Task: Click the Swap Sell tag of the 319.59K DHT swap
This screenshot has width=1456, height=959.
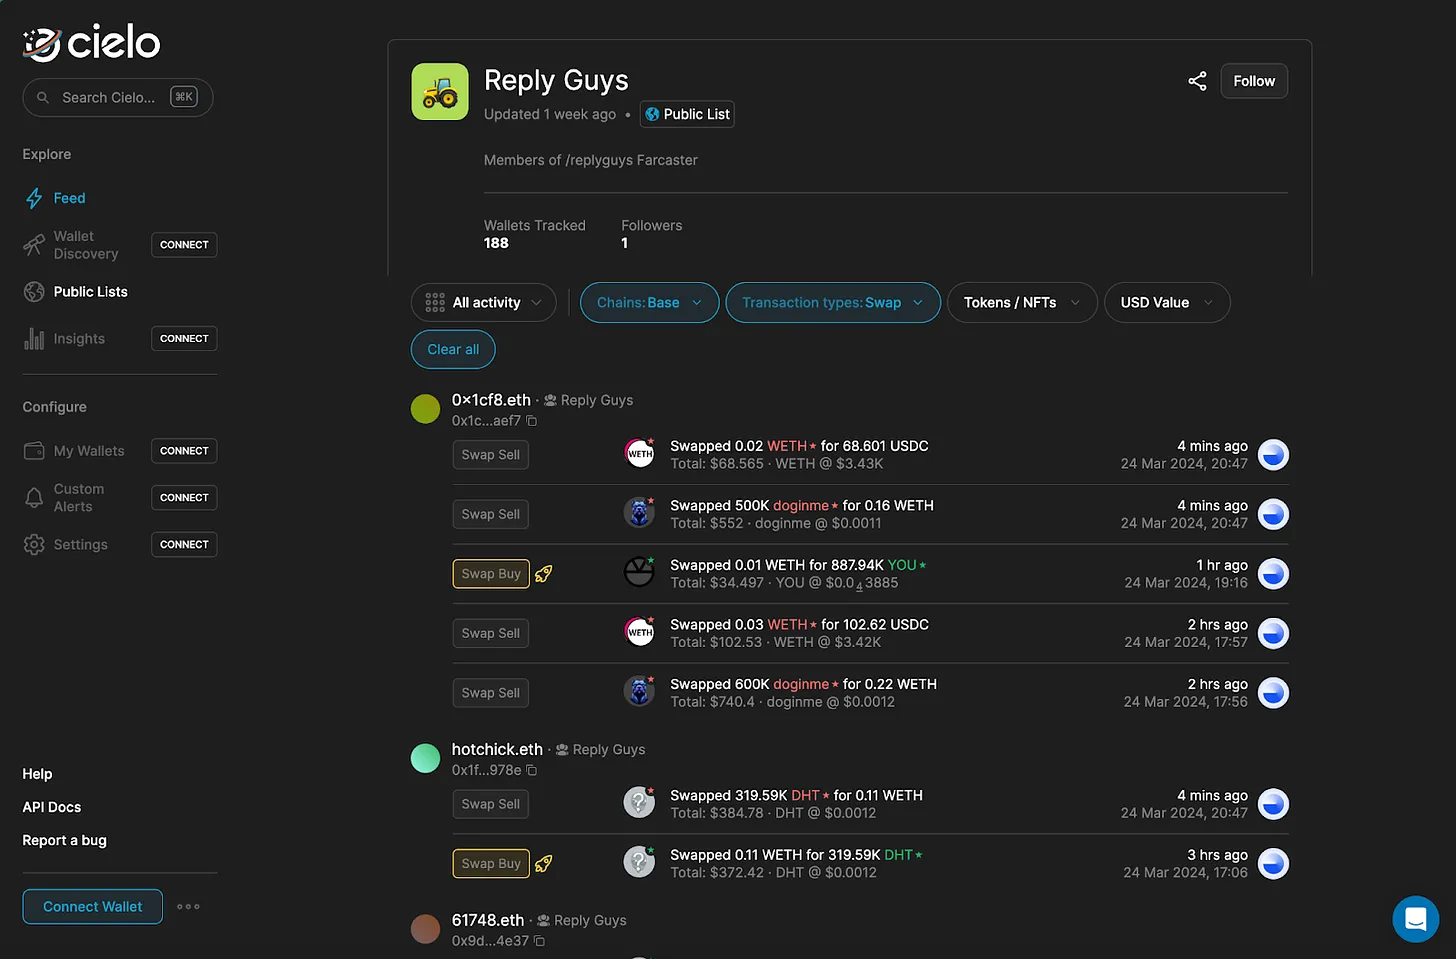Action: coord(490,804)
